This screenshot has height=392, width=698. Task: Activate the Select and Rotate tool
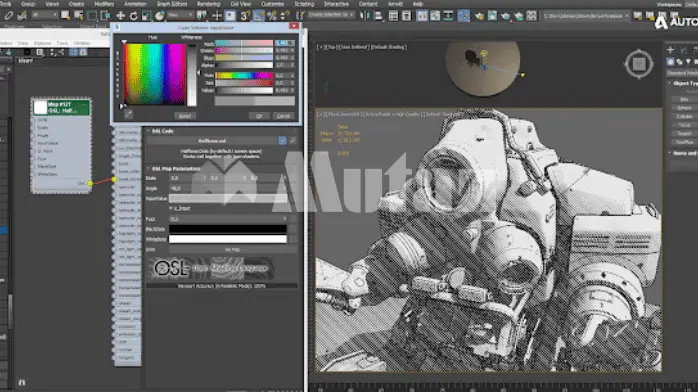coord(134,16)
